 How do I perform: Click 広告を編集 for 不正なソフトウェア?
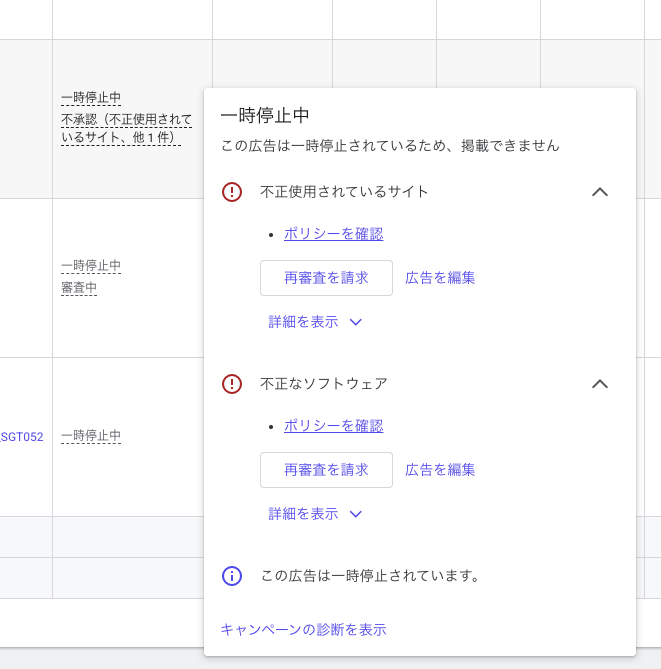tap(440, 470)
